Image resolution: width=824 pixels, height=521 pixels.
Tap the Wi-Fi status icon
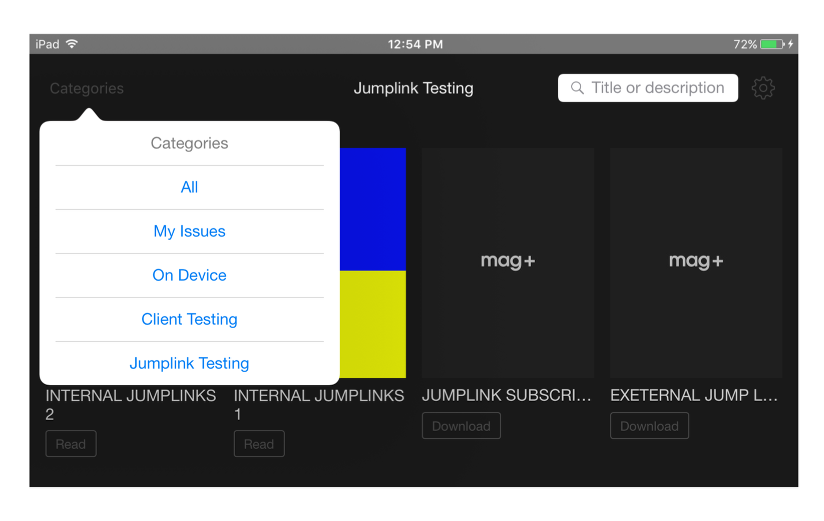[x=72, y=44]
